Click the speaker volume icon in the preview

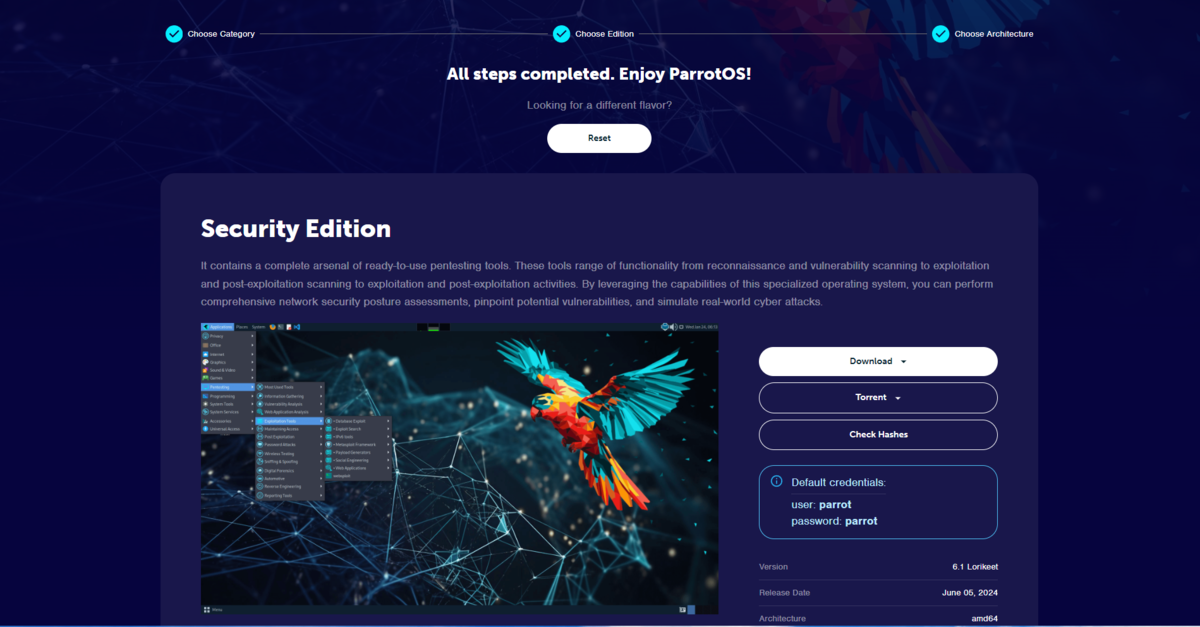[673, 327]
